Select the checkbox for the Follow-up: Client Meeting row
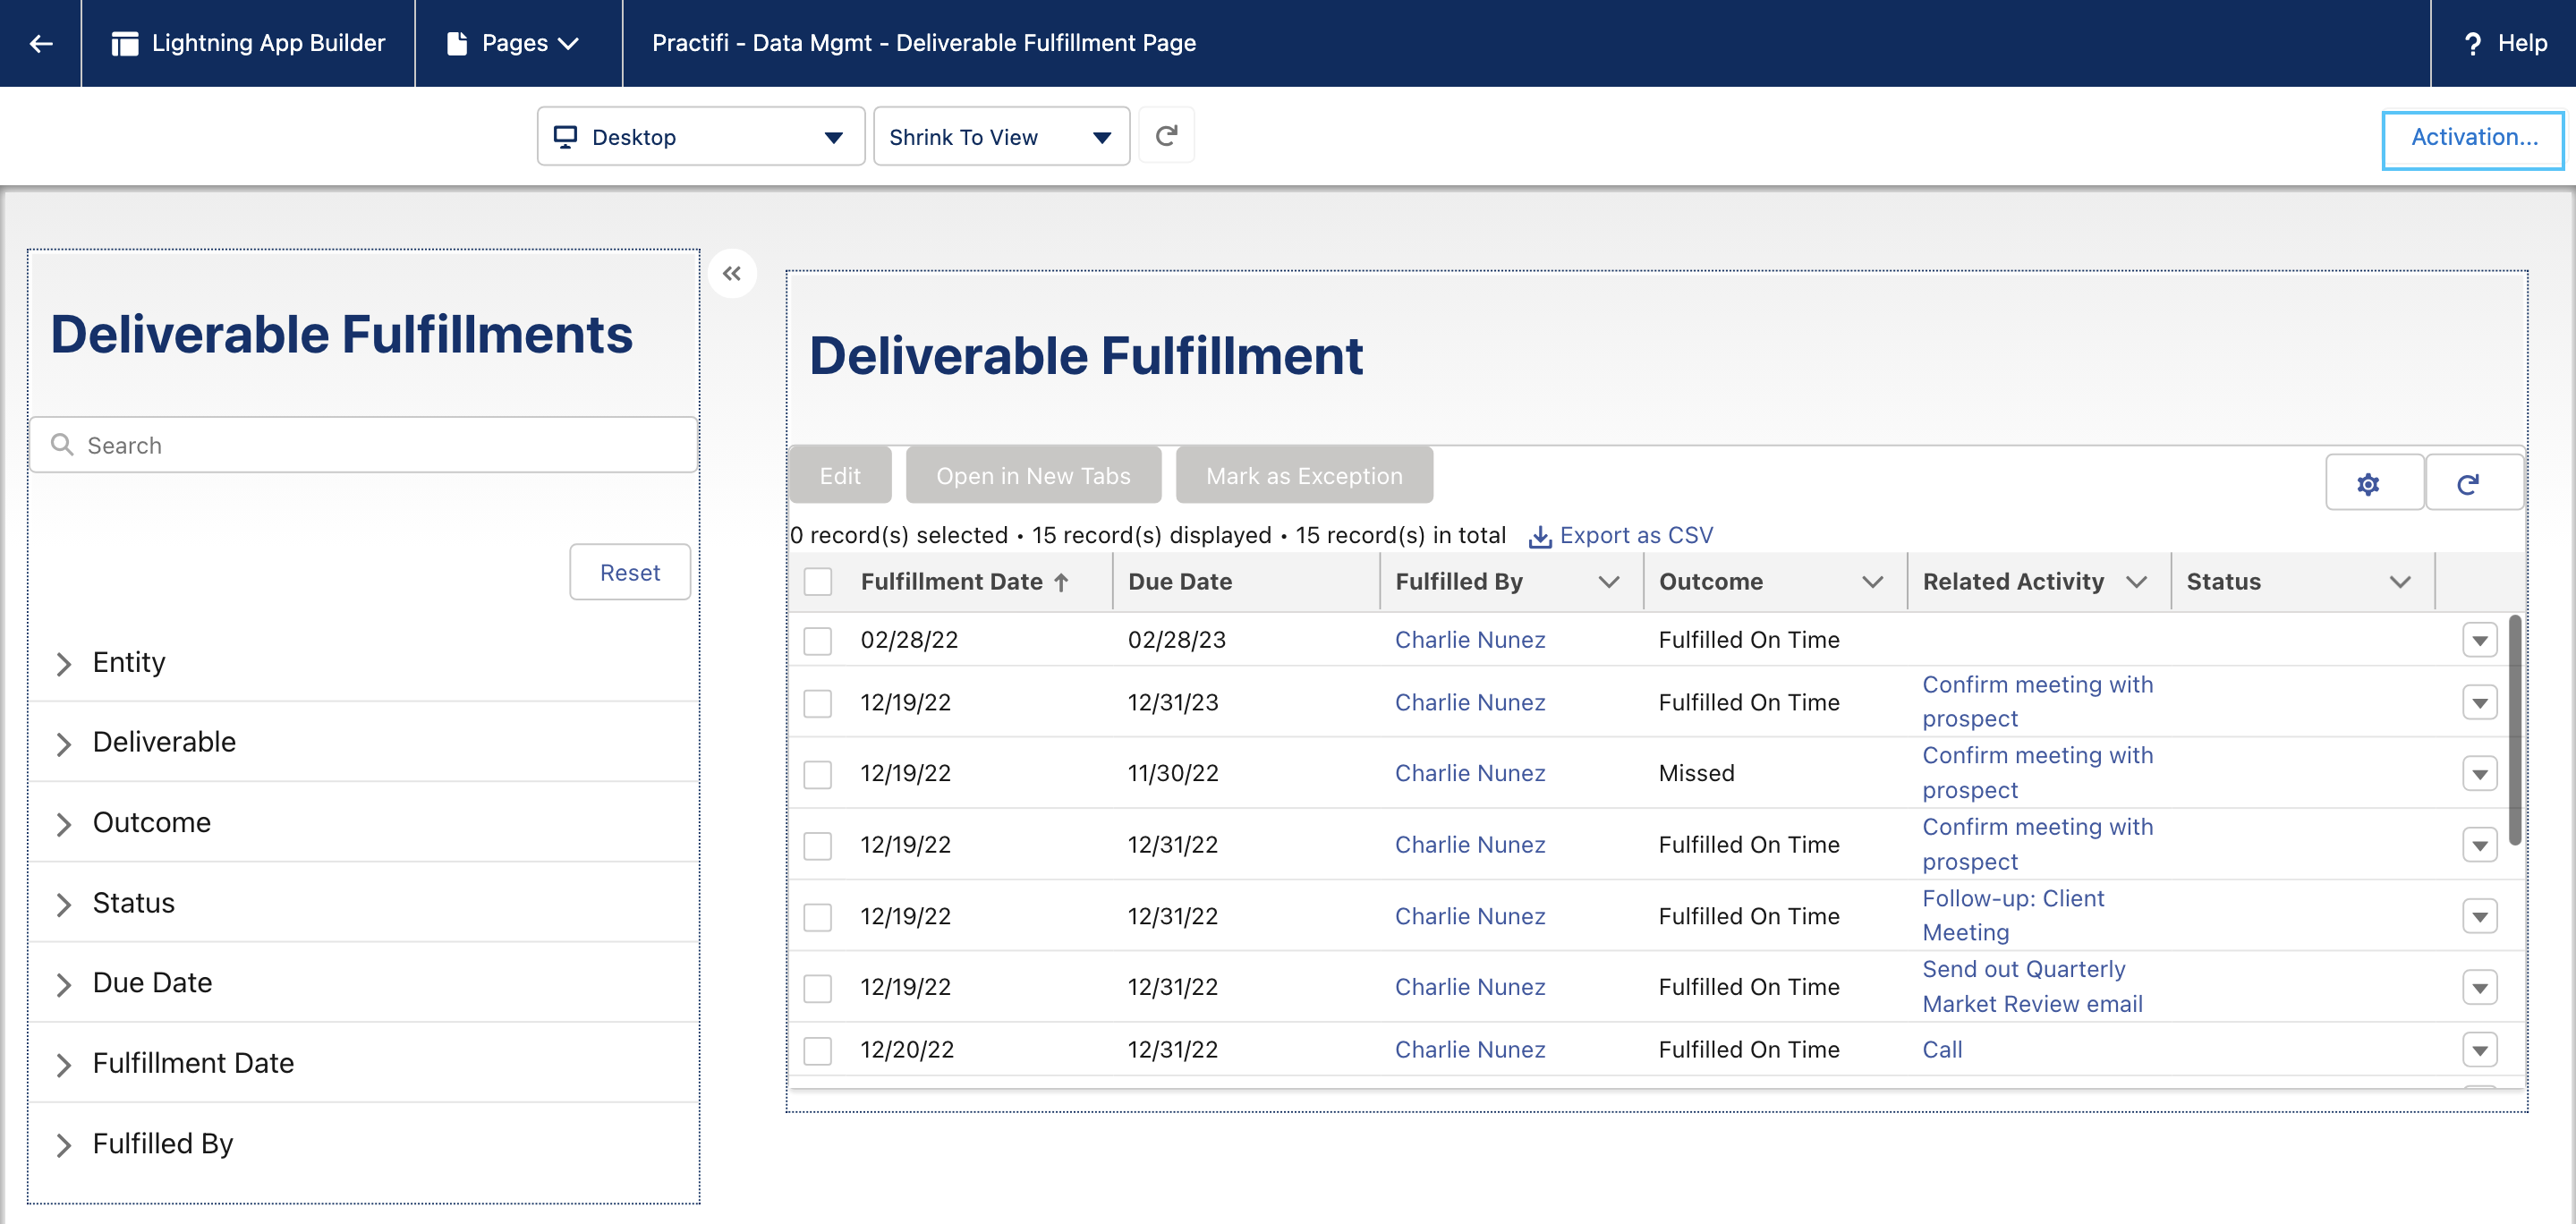This screenshot has width=2576, height=1224. pos(818,917)
